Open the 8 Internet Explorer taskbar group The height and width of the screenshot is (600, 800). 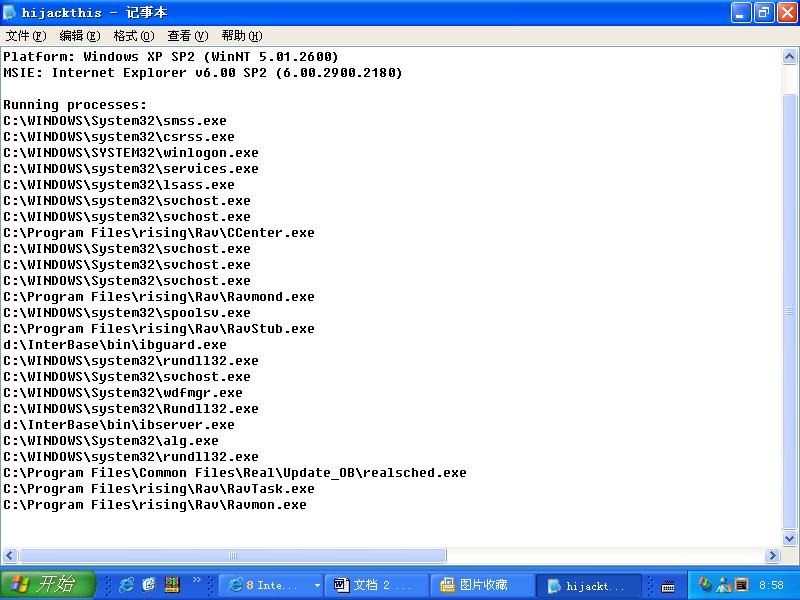point(270,585)
